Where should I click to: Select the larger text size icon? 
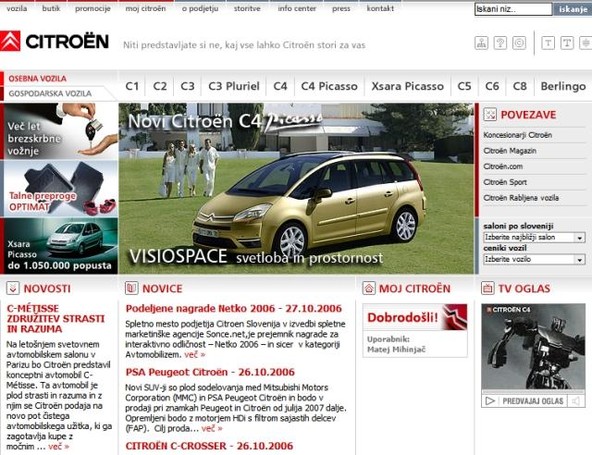(567, 43)
